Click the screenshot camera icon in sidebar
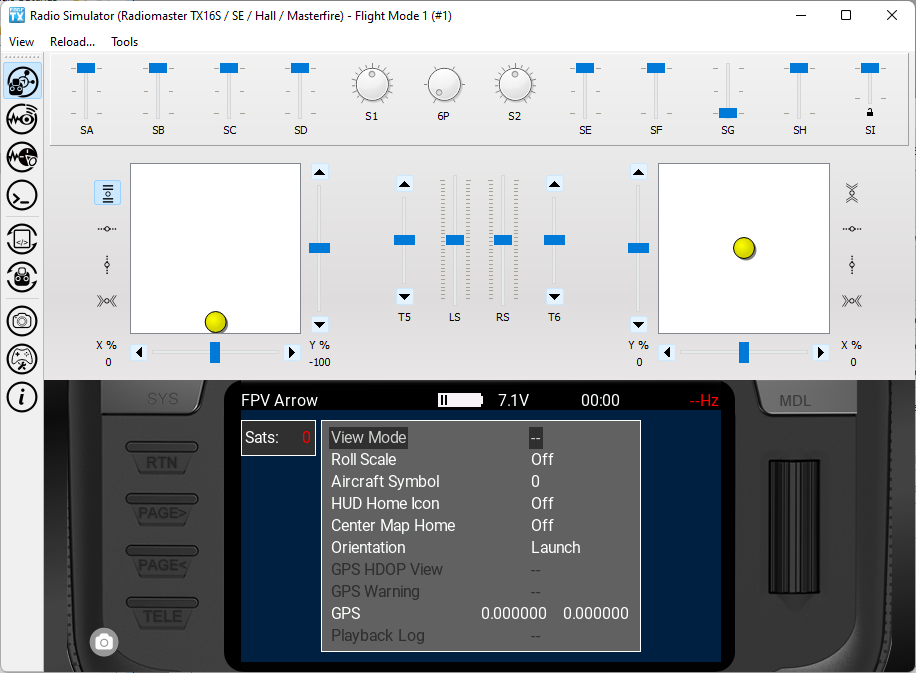This screenshot has width=916, height=673. tap(22, 320)
